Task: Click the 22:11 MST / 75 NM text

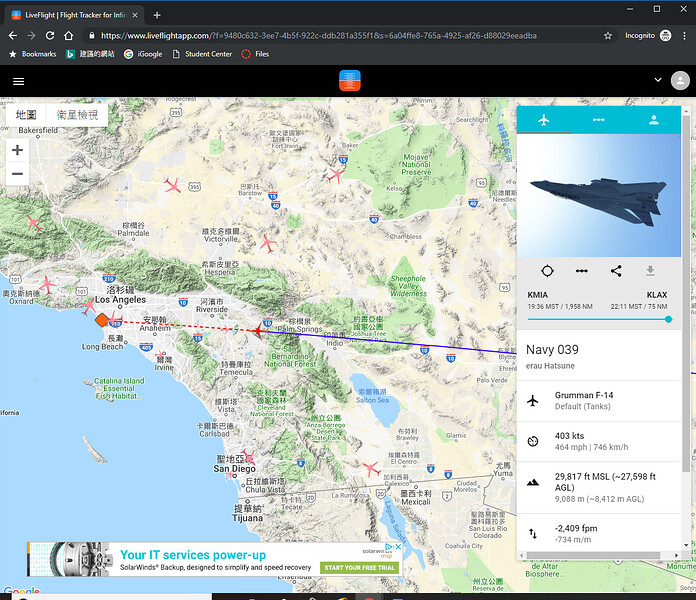Action: 639,307
